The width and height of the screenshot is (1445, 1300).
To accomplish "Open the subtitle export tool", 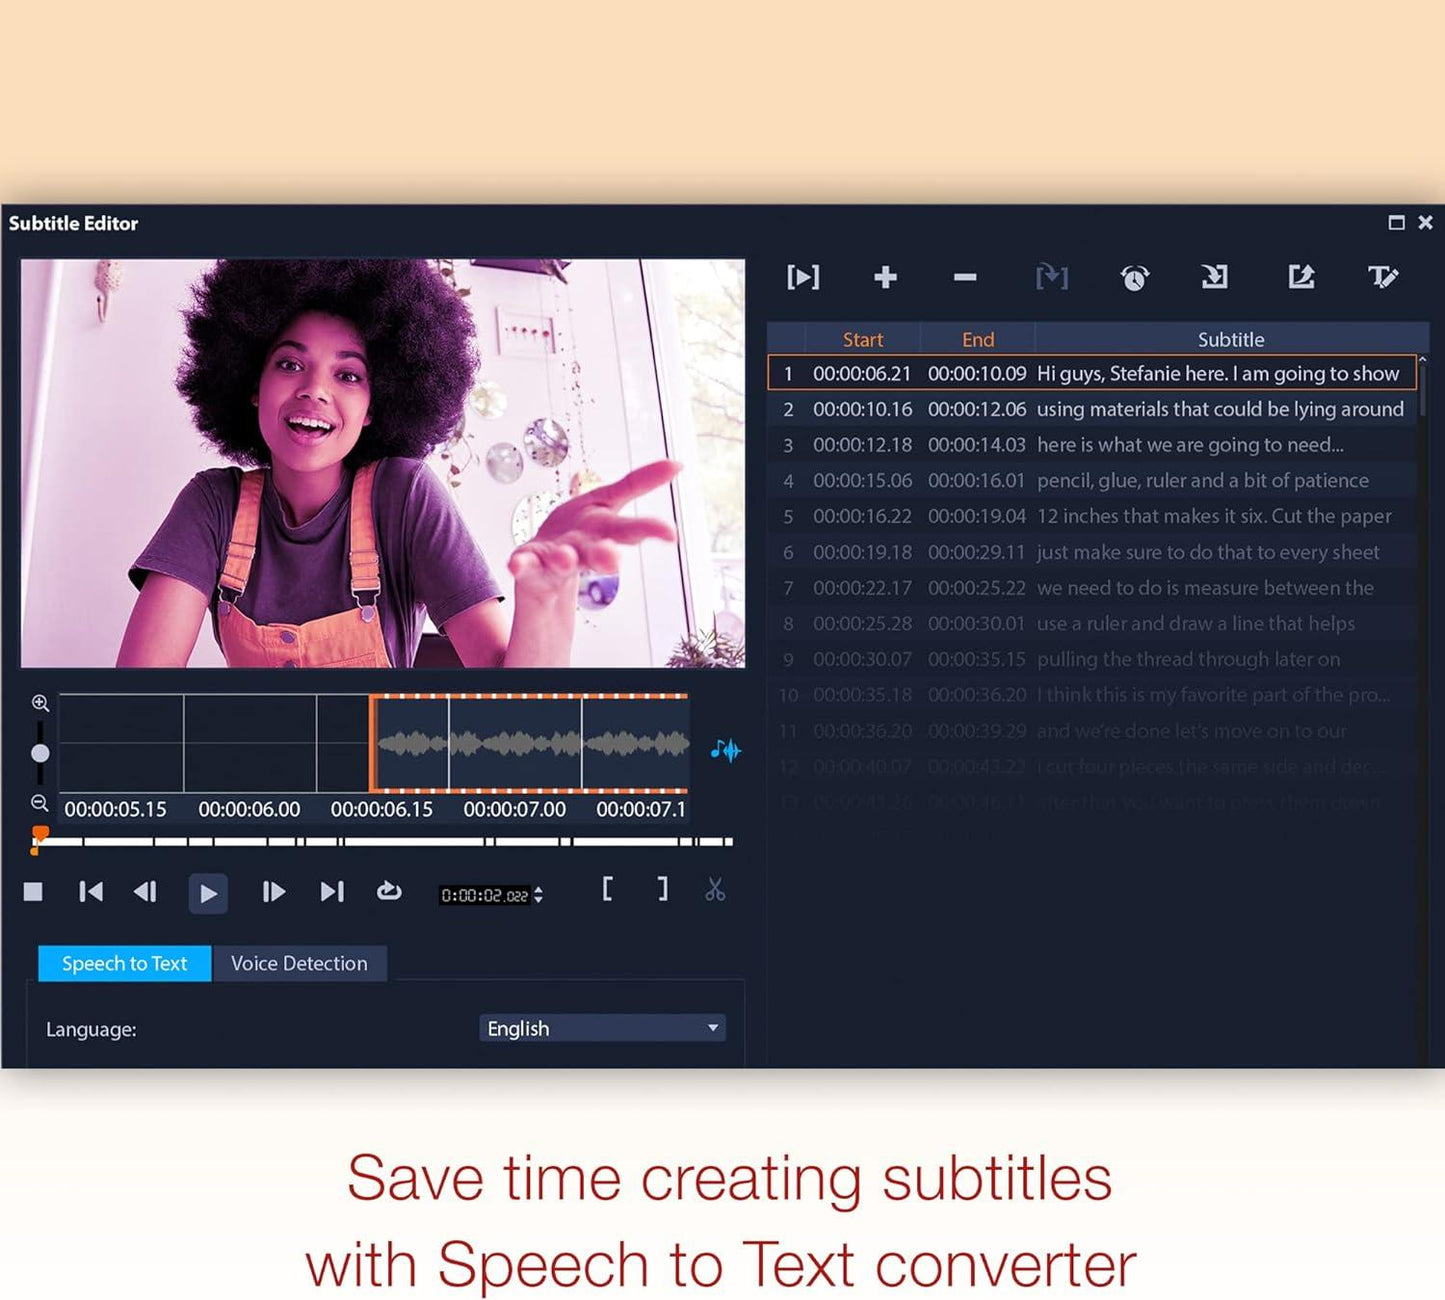I will 1301,278.
